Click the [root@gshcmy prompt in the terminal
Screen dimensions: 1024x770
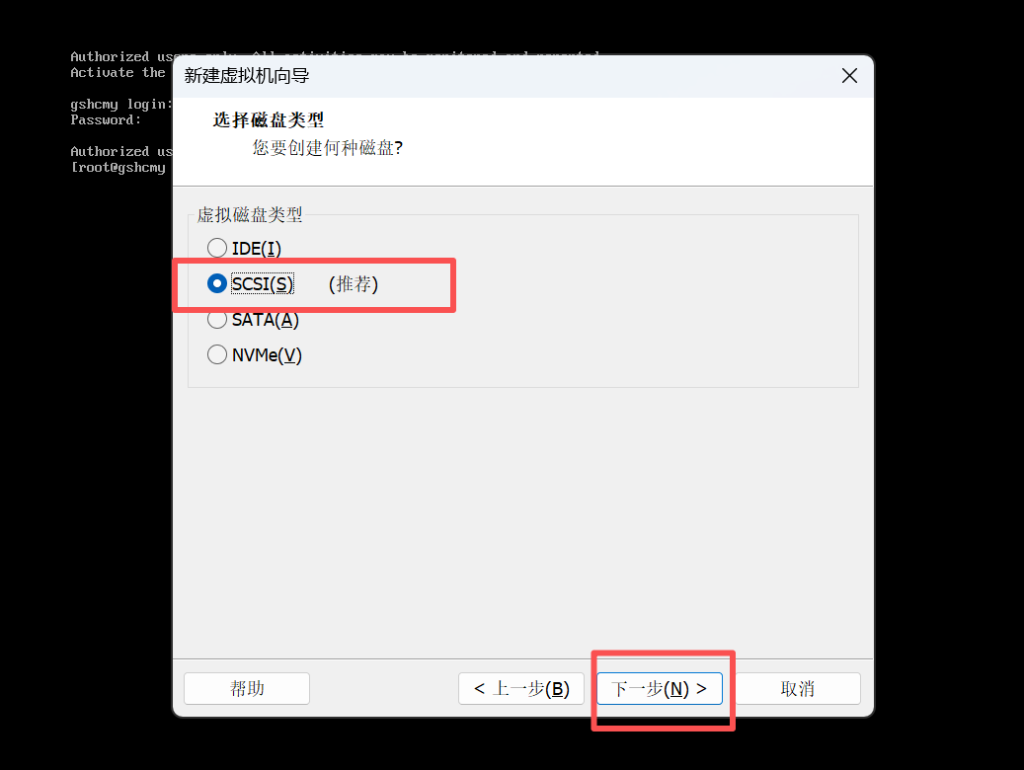click(118, 168)
